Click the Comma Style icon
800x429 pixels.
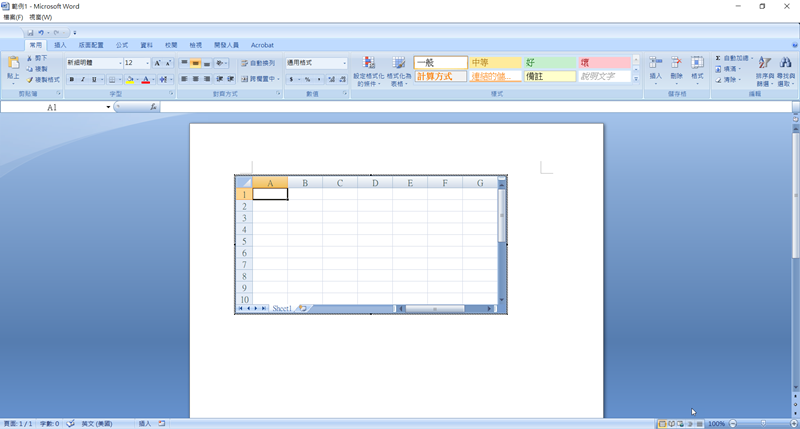(319, 80)
